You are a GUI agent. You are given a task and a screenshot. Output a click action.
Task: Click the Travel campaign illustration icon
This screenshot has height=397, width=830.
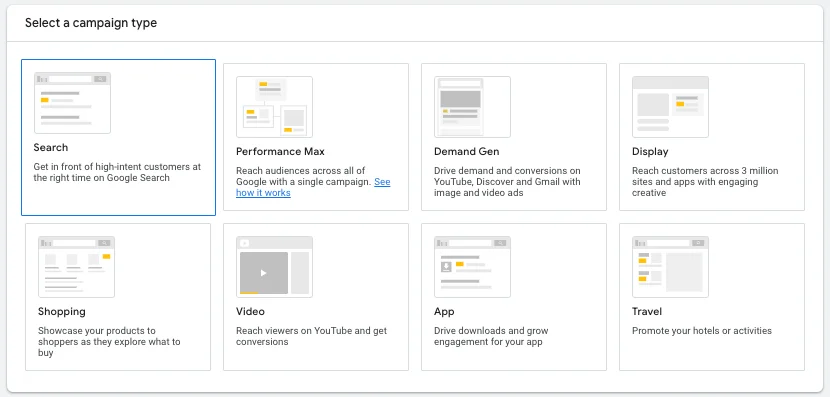pos(670,267)
